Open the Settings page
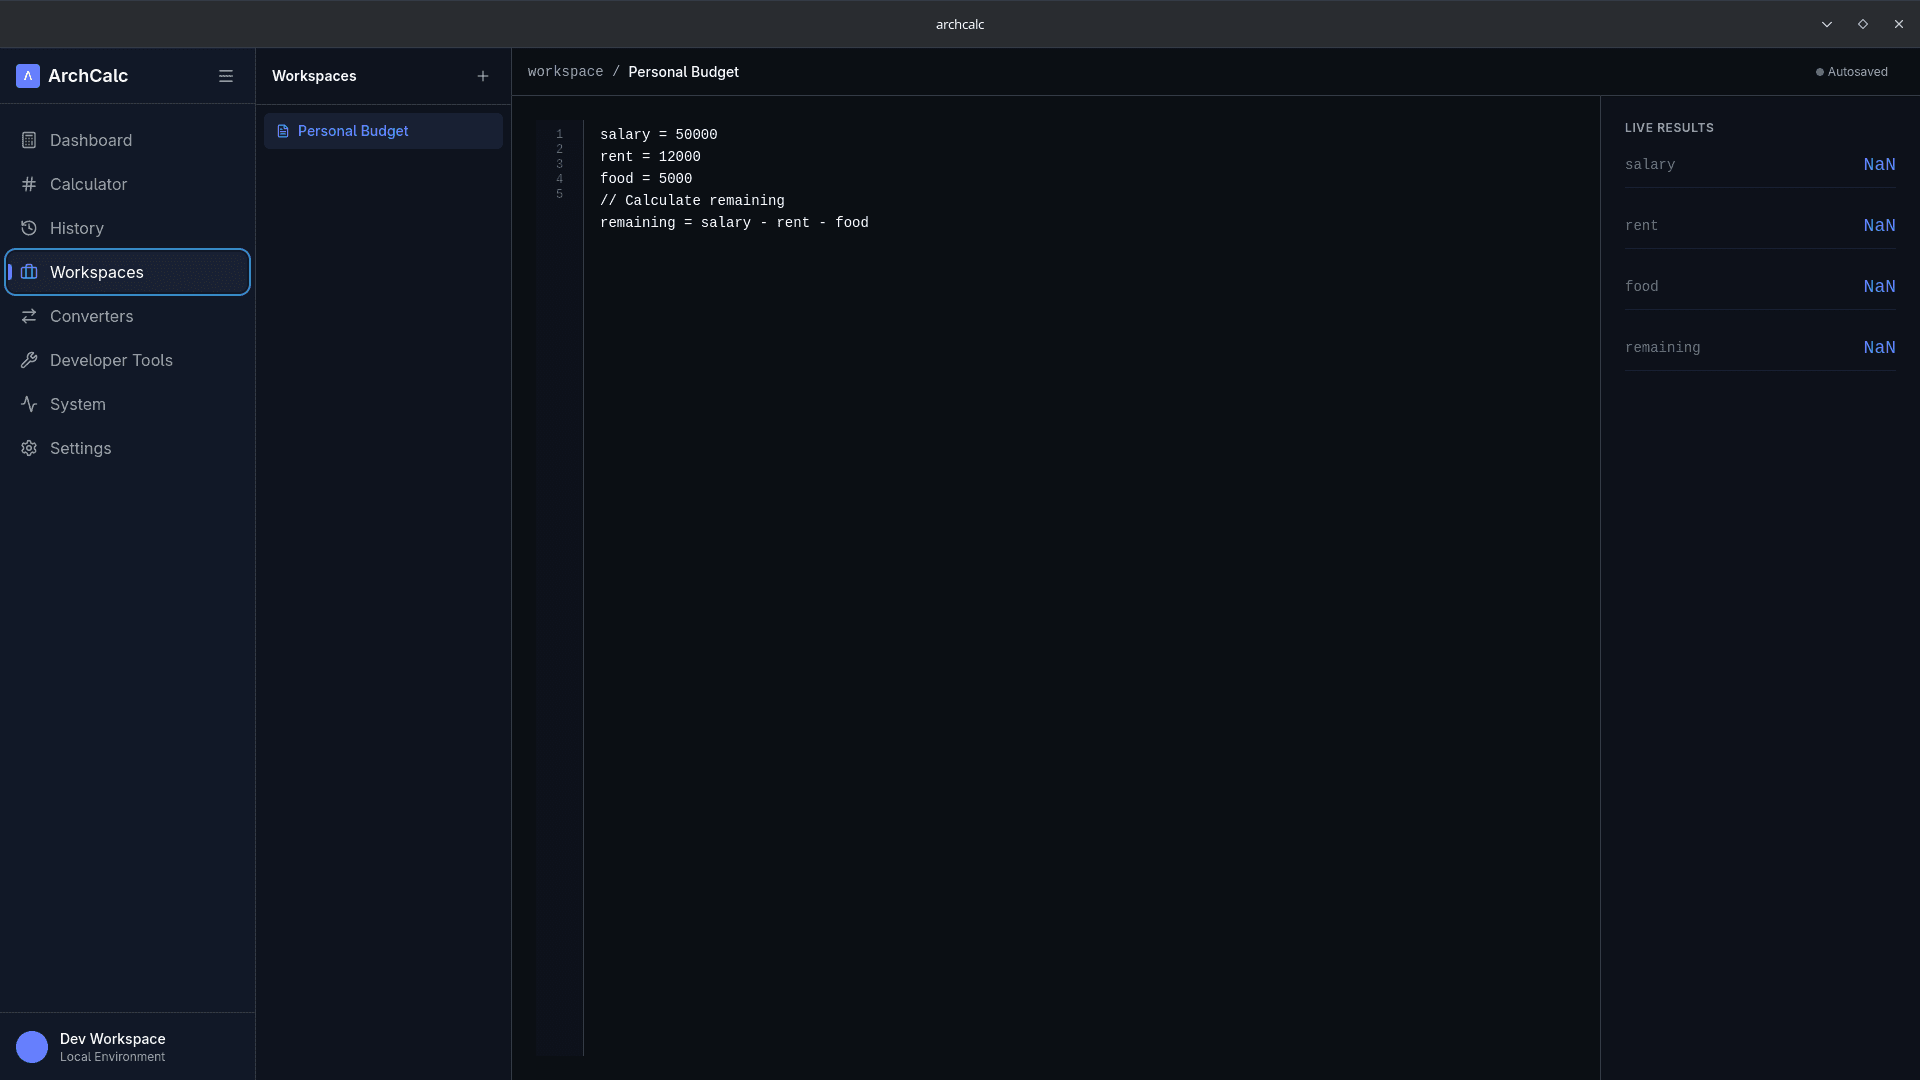This screenshot has width=1920, height=1080. pyautogui.click(x=127, y=448)
